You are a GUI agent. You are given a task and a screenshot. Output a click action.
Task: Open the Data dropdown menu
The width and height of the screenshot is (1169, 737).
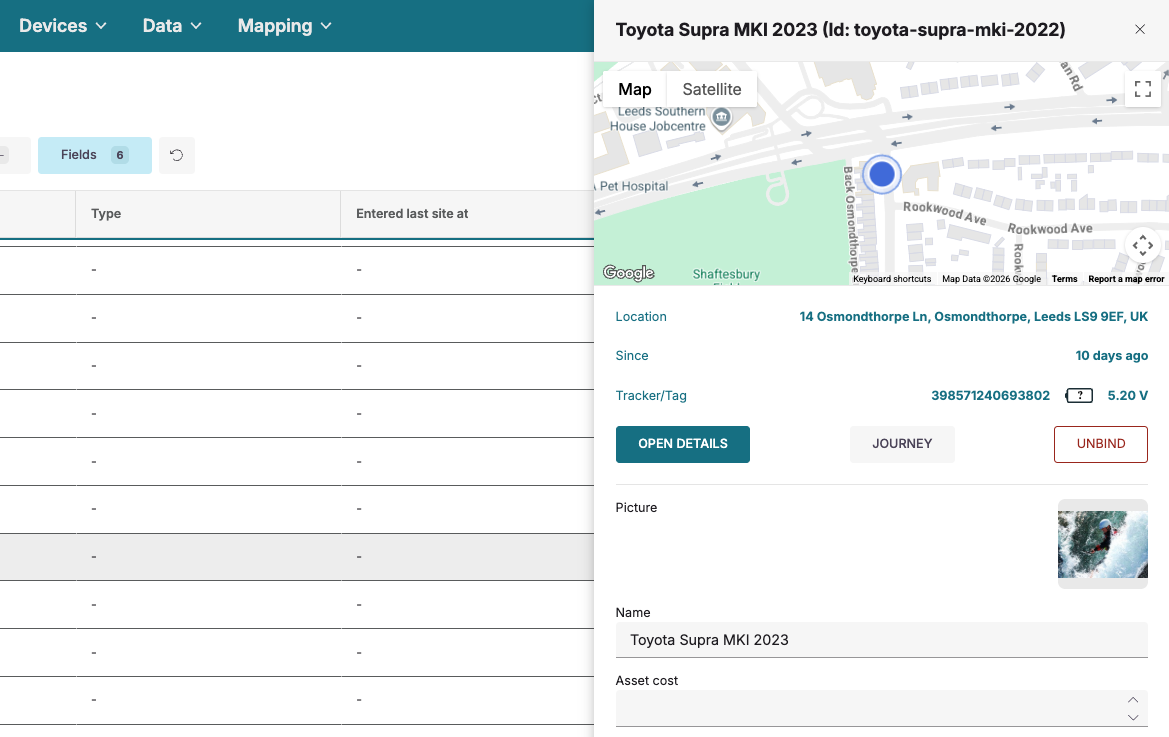click(172, 26)
